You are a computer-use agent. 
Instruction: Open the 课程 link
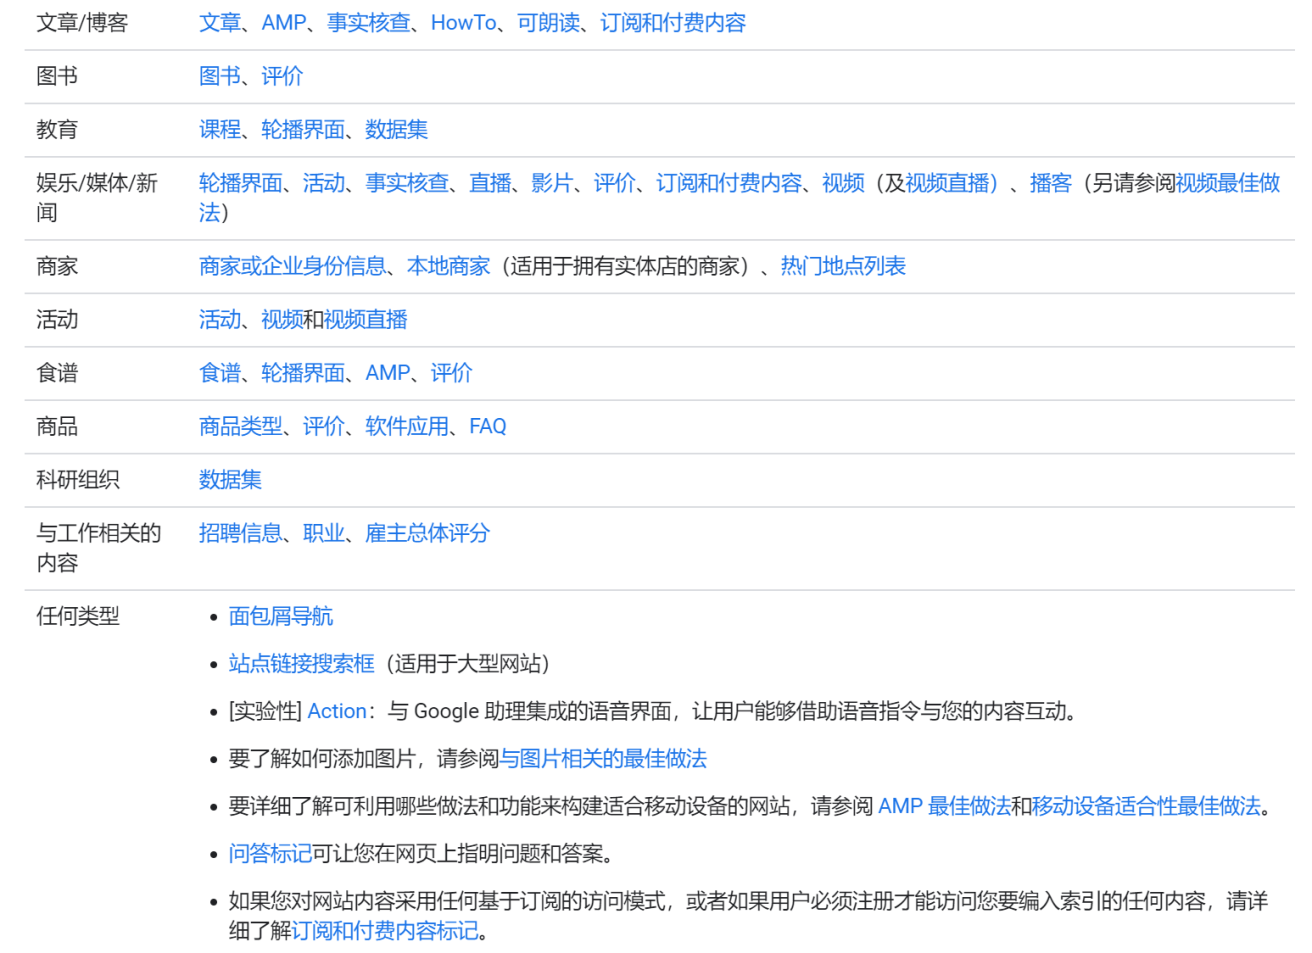[220, 129]
